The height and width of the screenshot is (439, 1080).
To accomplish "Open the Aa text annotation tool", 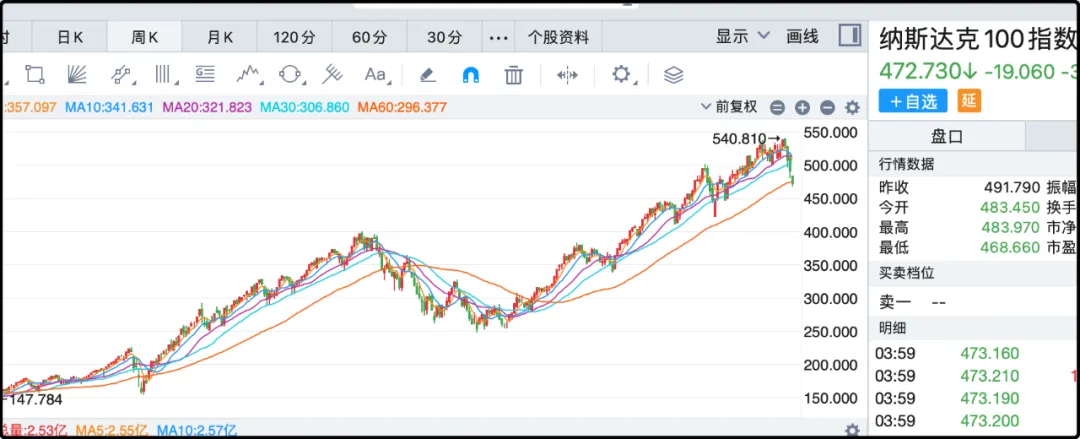I will (x=375, y=74).
